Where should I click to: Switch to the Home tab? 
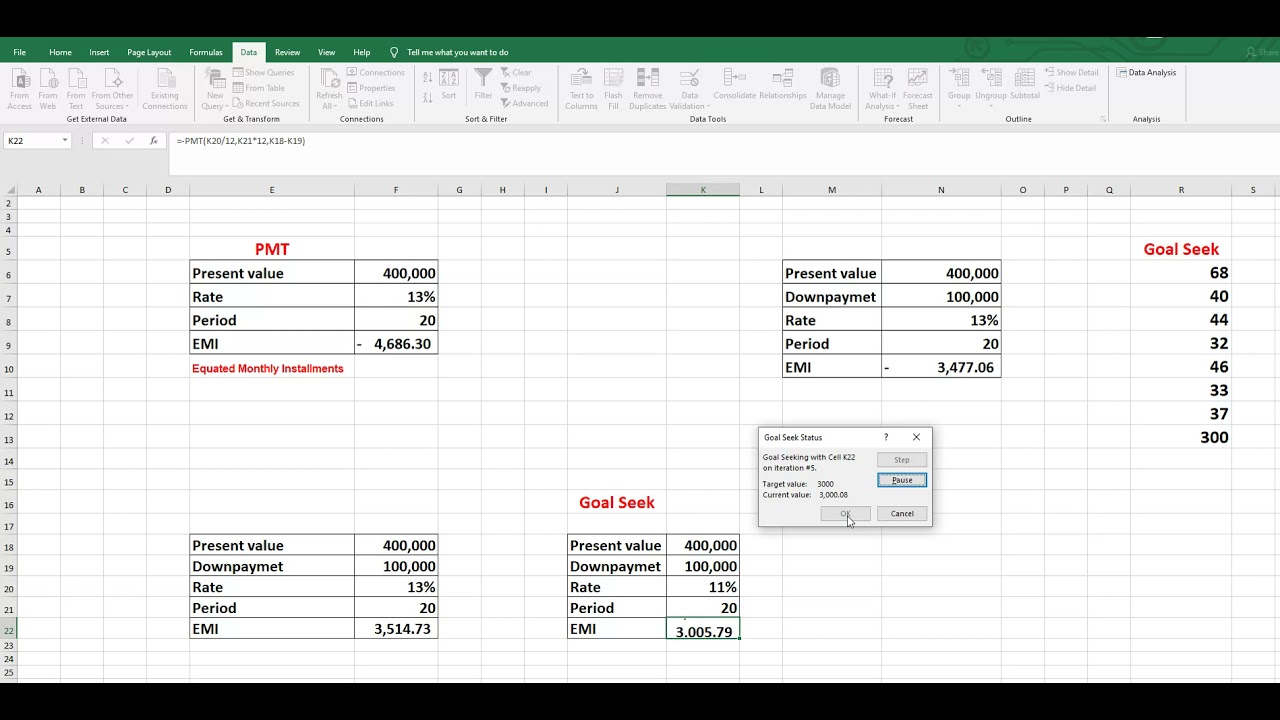point(60,52)
